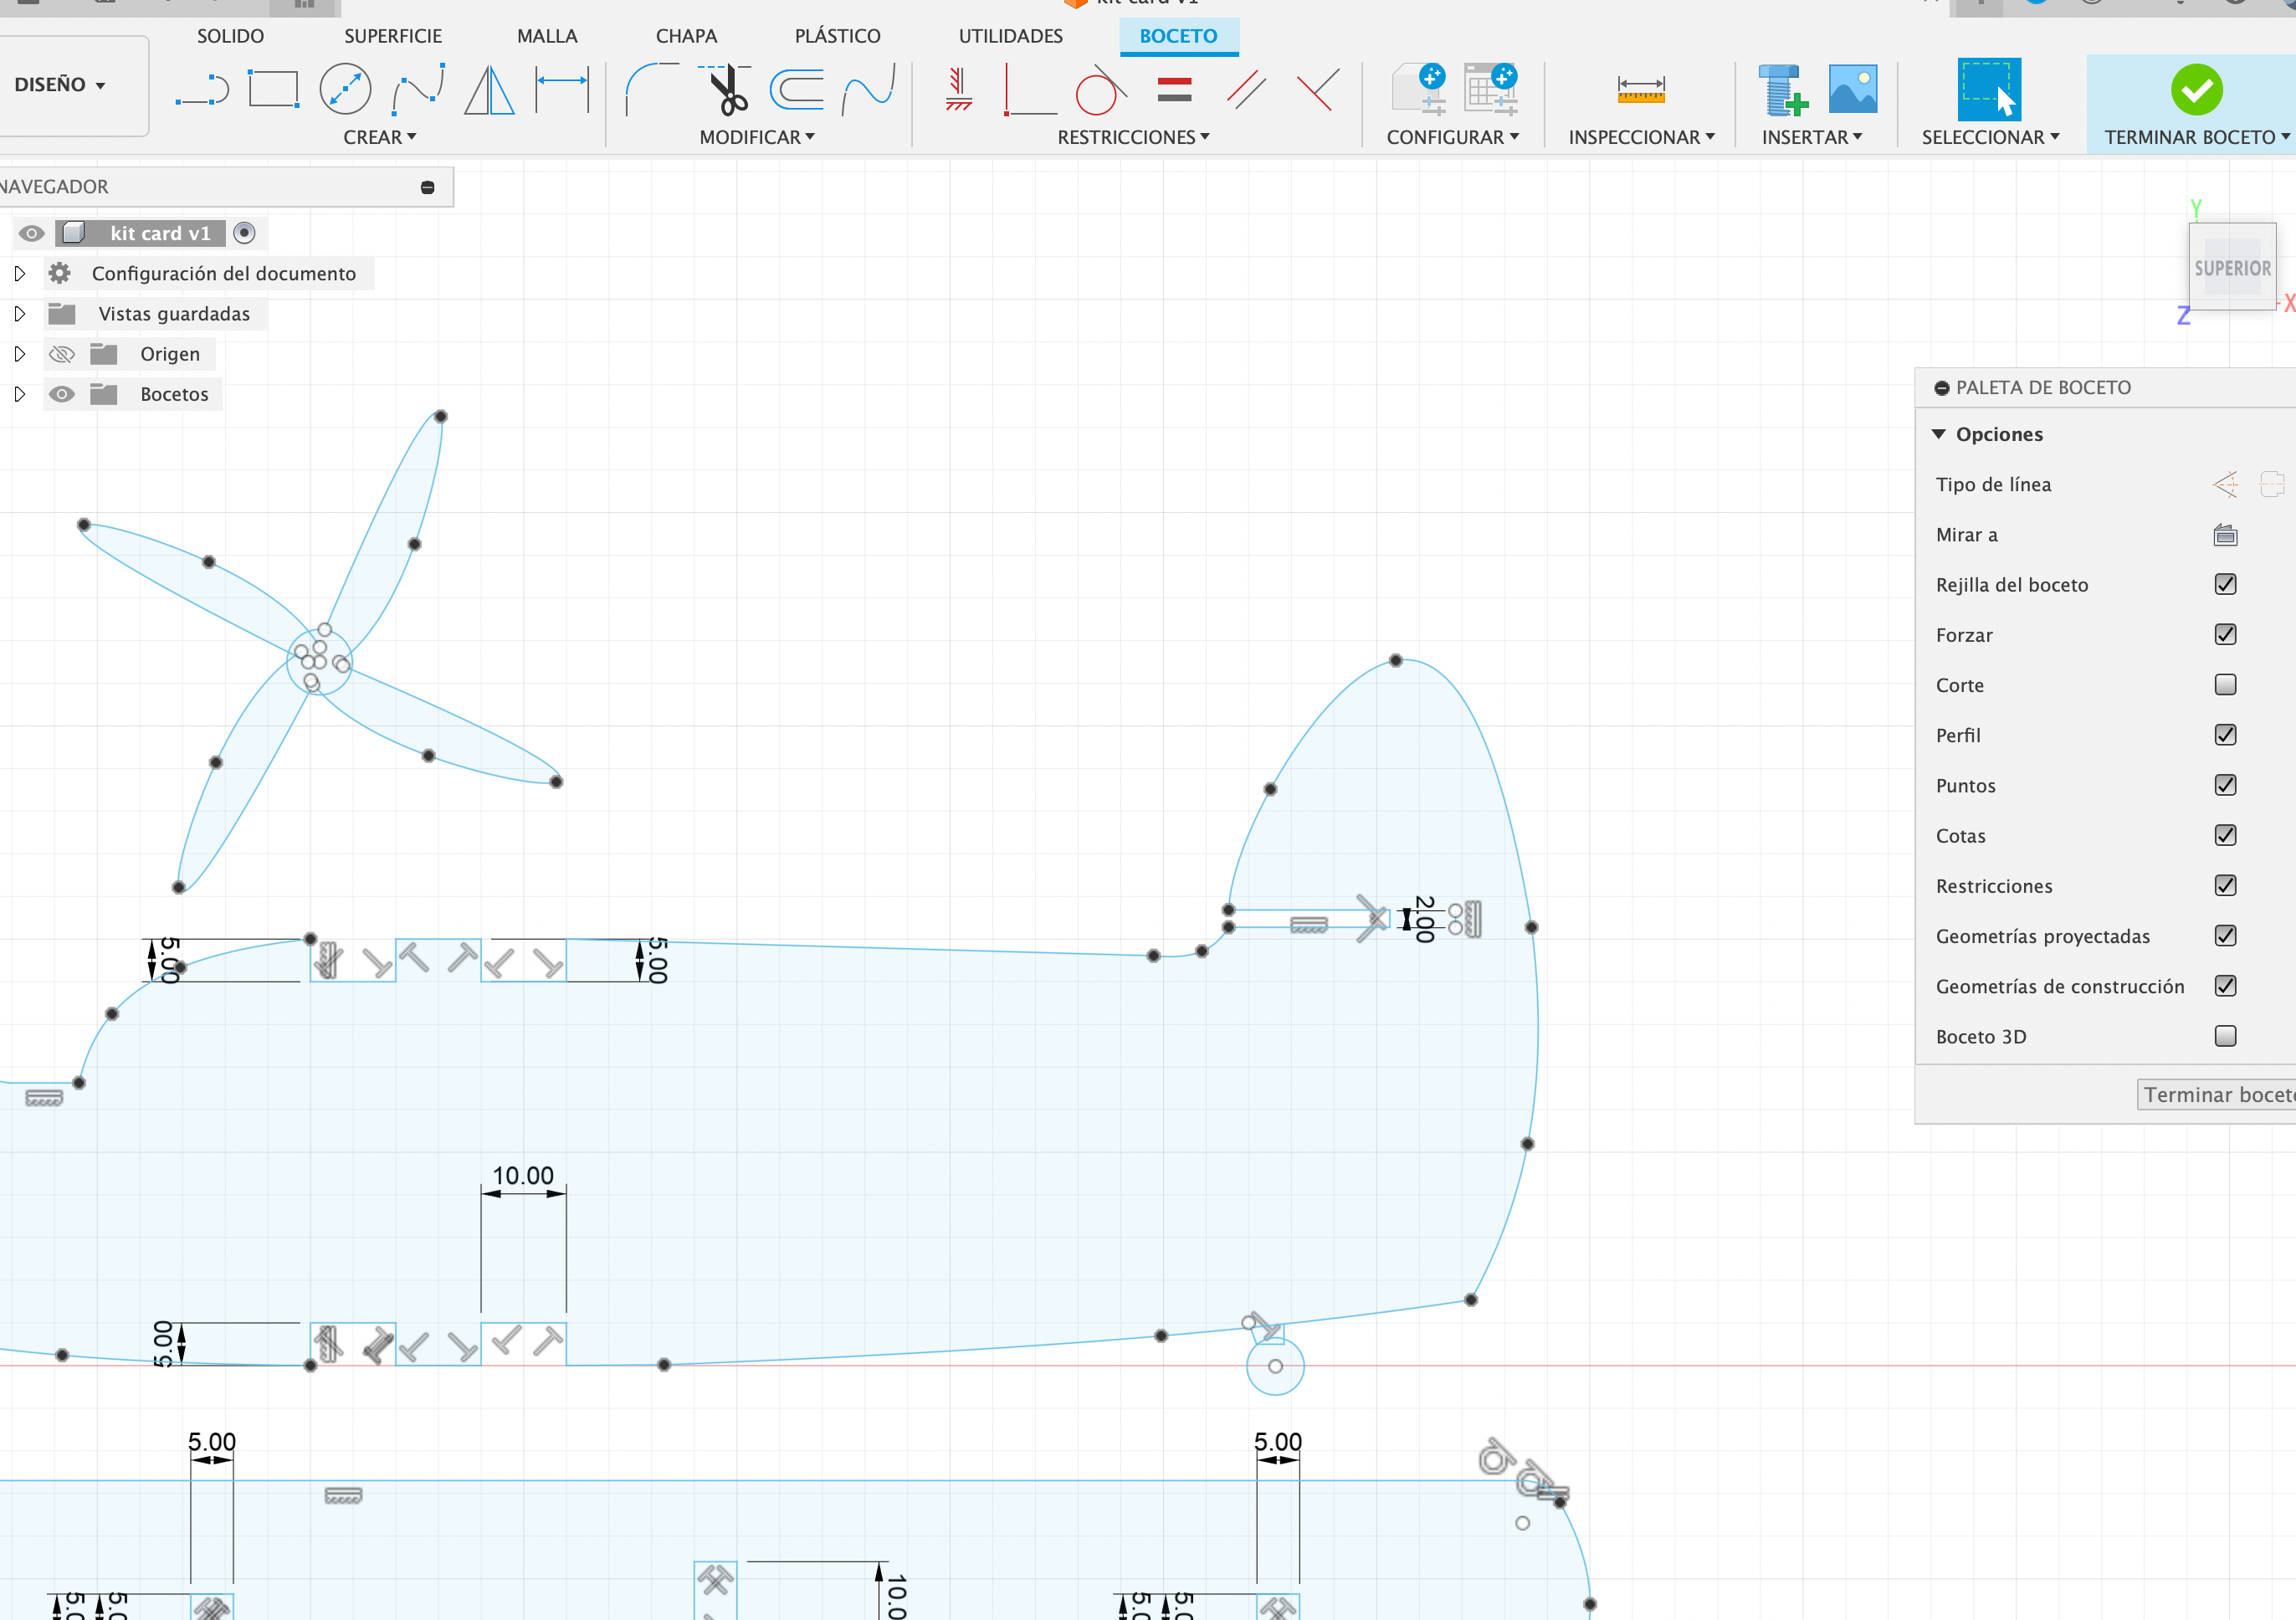Disable Boceto 3D checkbox
This screenshot has height=1620, width=2296.
coord(2224,1036)
